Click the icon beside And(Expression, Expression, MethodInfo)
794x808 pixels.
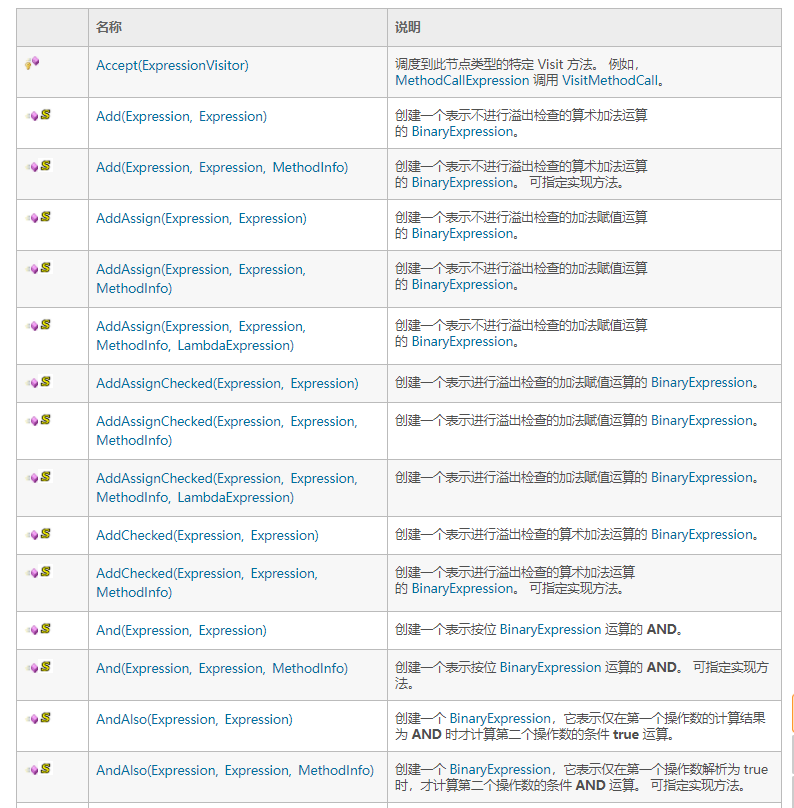coord(39,667)
